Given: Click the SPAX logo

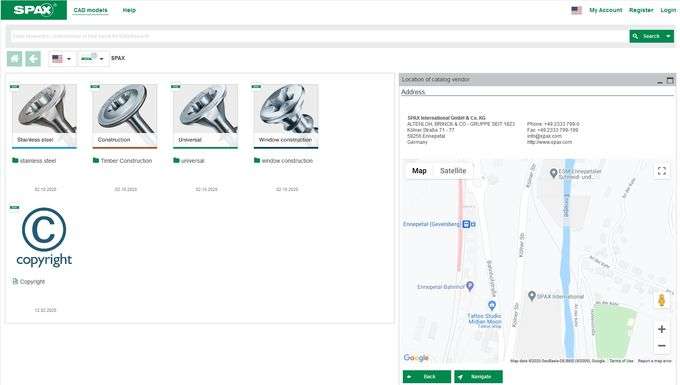Looking at the screenshot, I should (x=34, y=10).
